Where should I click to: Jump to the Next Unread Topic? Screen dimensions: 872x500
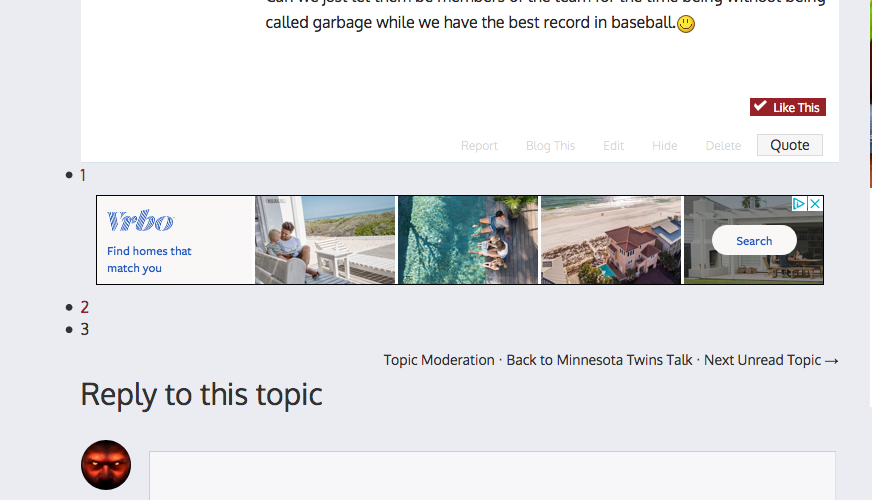(770, 360)
